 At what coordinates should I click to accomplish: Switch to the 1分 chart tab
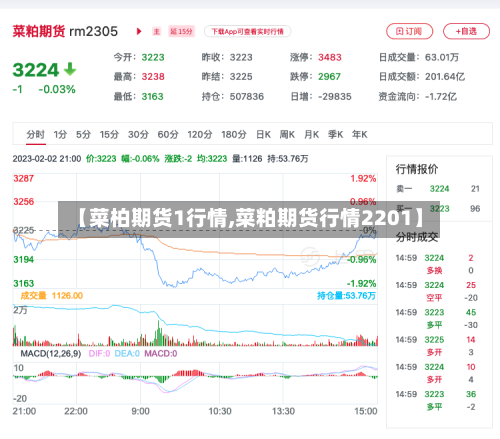click(x=60, y=135)
